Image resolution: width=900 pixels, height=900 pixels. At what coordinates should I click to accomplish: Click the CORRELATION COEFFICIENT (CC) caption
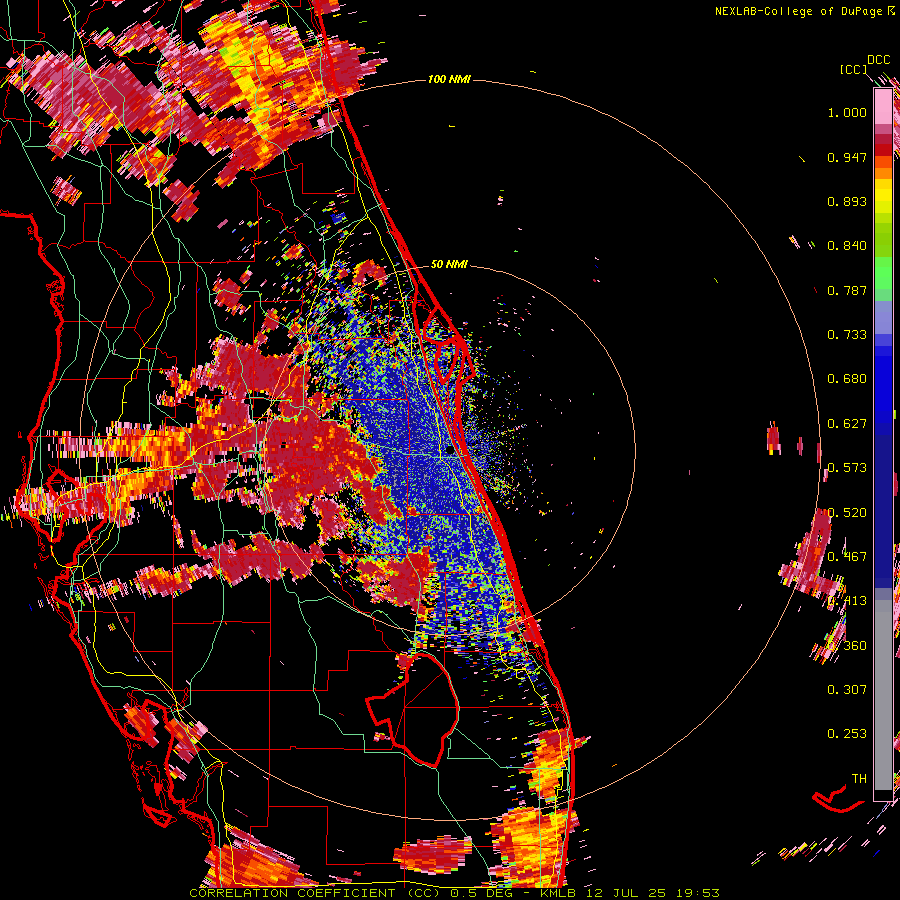[315, 893]
